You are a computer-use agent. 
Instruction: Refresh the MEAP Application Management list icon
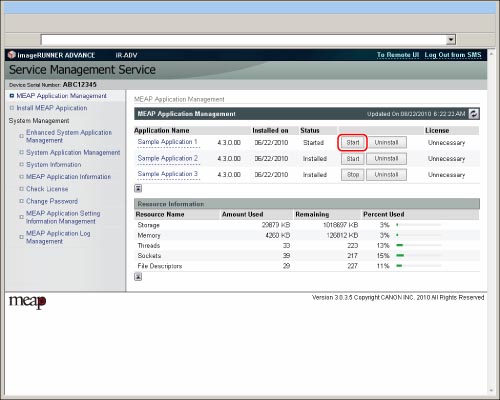pyautogui.click(x=474, y=114)
